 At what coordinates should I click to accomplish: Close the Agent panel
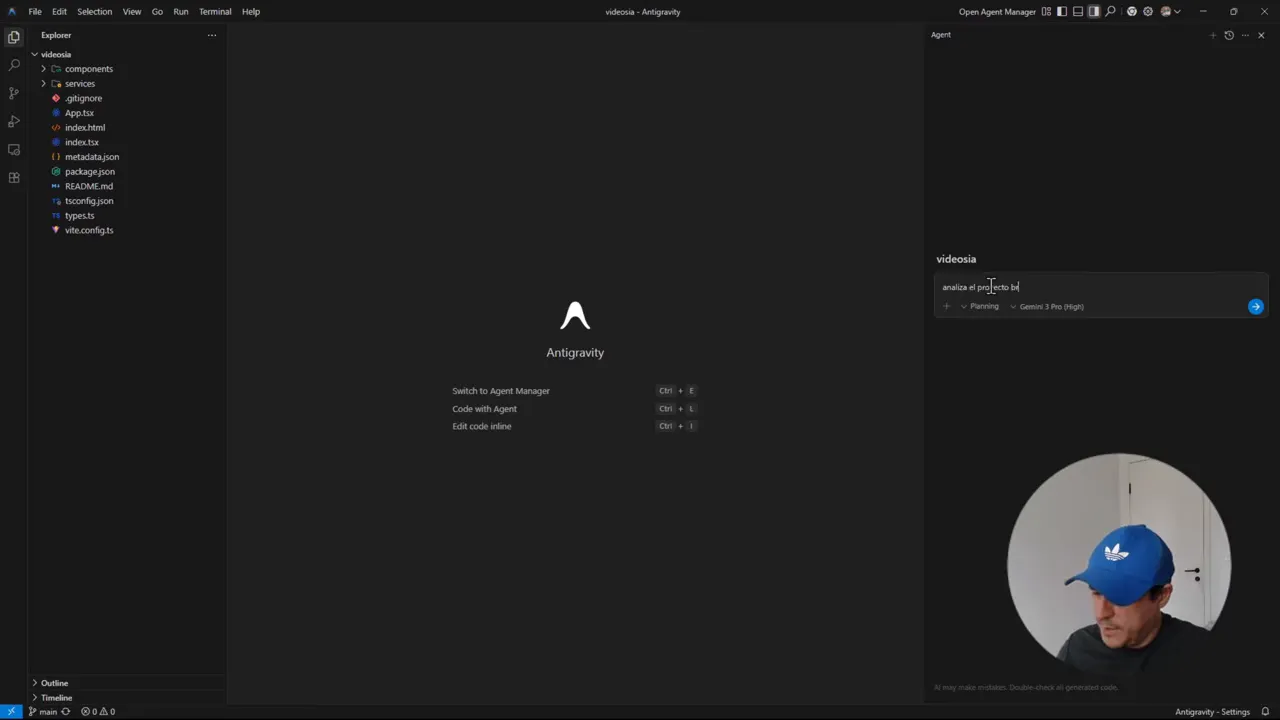point(1261,35)
